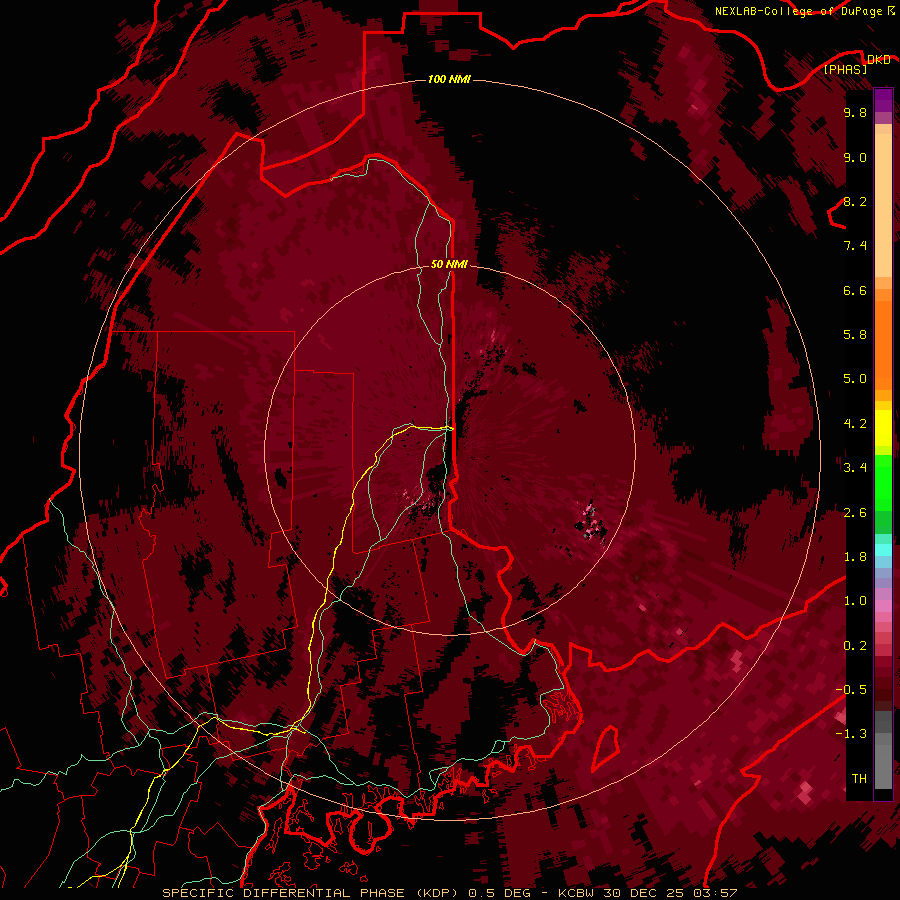Viewport: 900px width, 900px height.
Task: Click the NEXLAB-College of DuPage label
Action: [x=798, y=11]
